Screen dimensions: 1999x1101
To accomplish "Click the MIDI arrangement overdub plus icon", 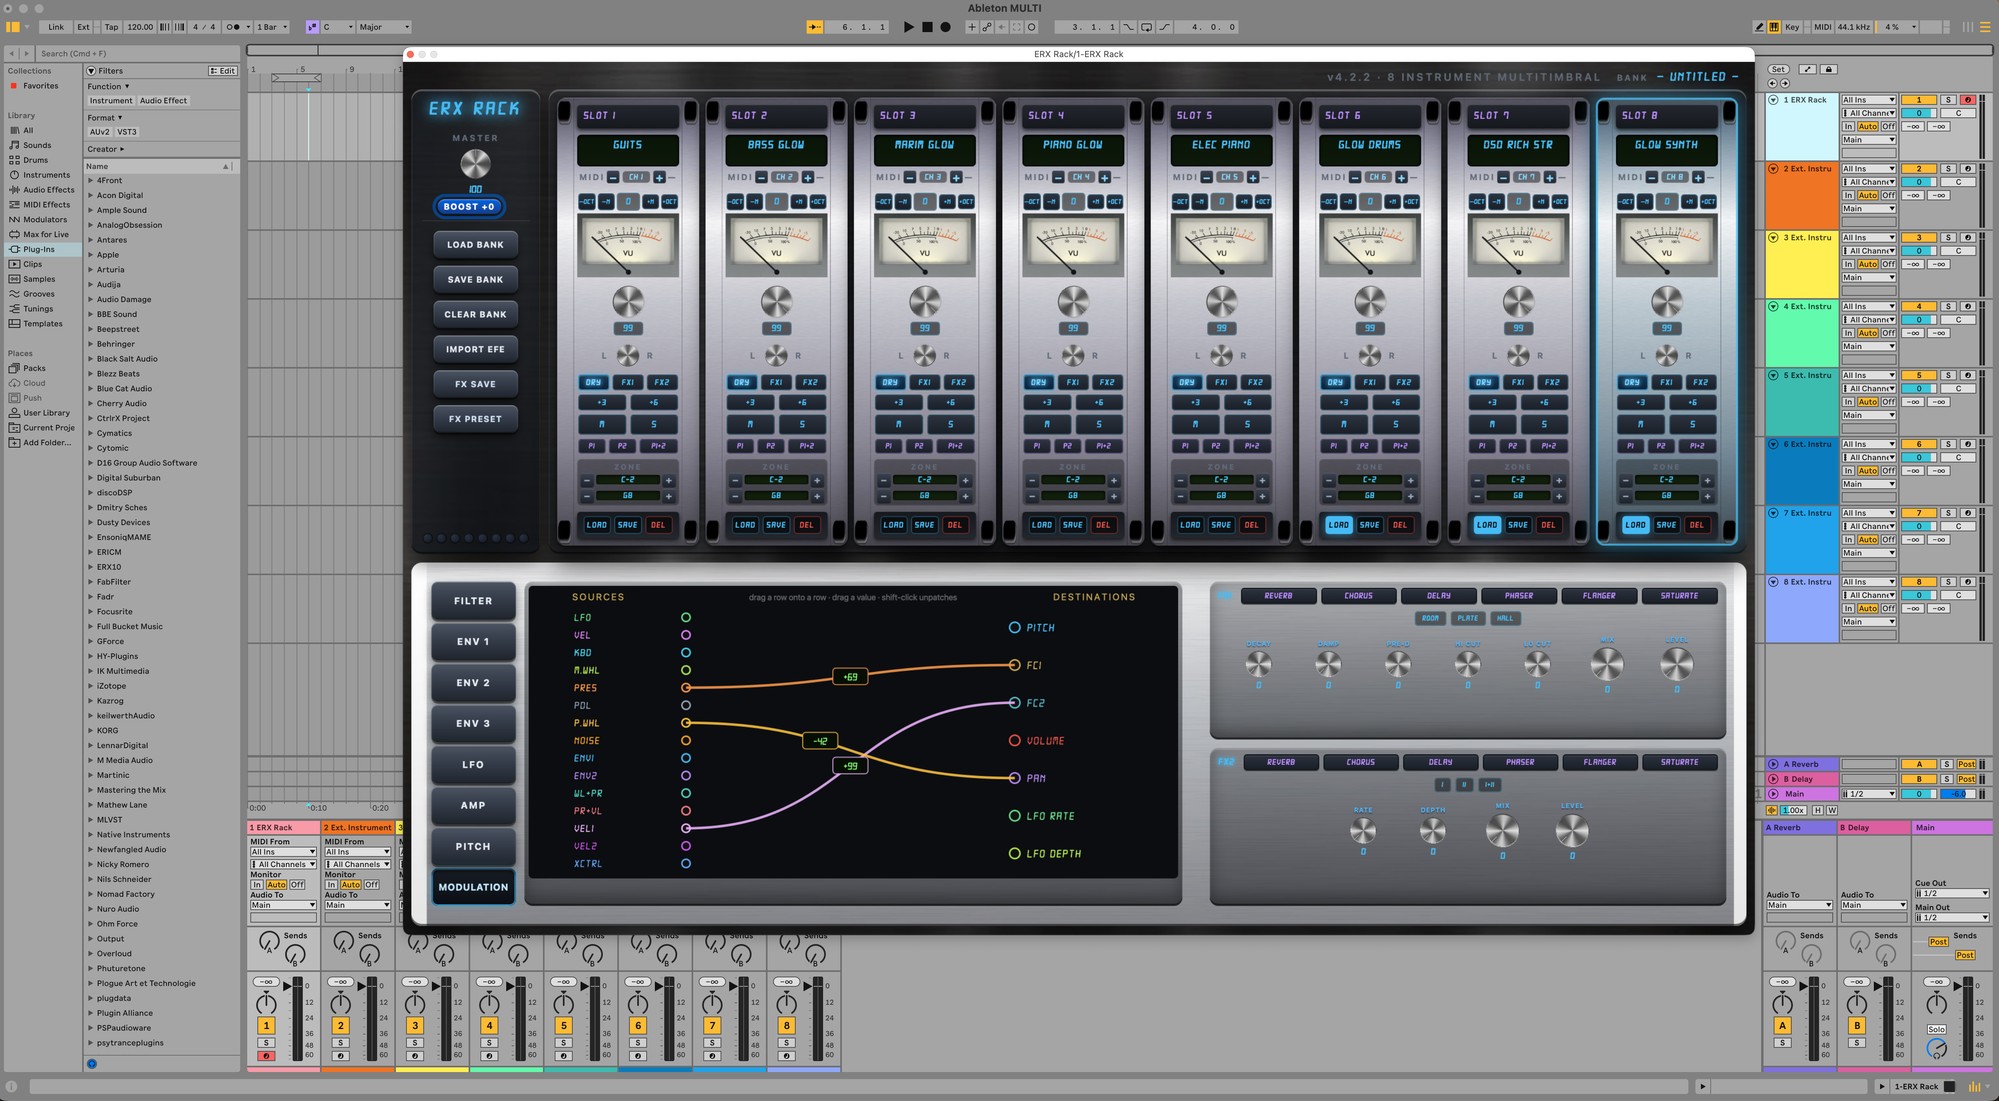I will tap(971, 27).
